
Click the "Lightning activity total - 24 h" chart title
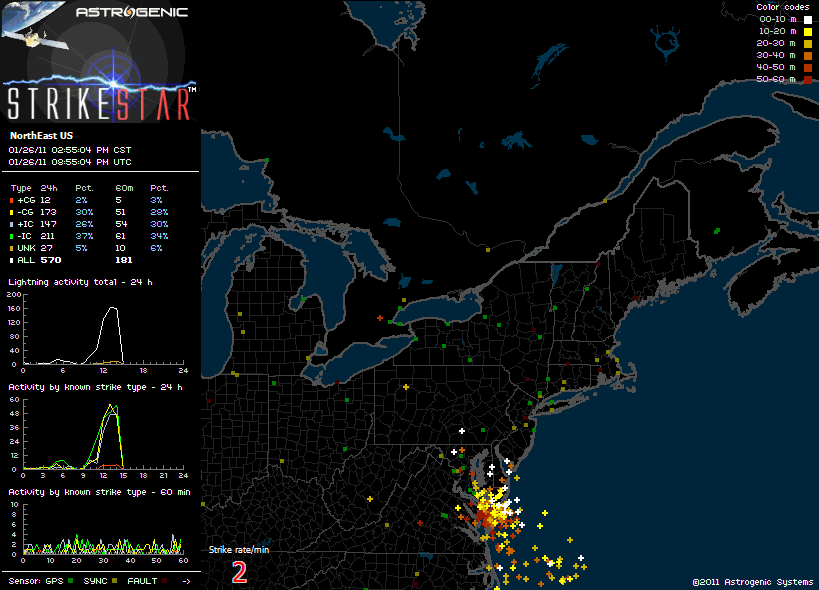click(80, 282)
